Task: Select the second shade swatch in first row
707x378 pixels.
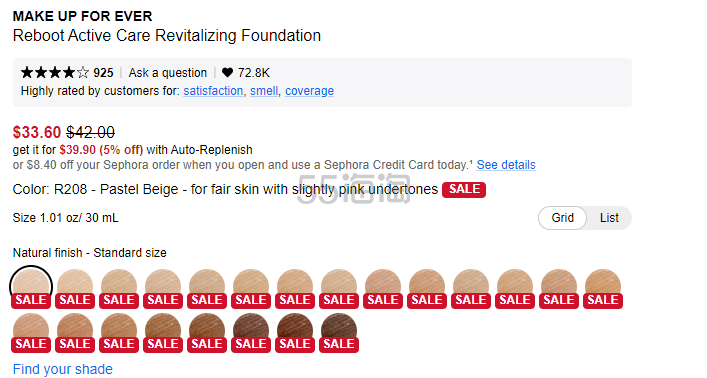Action: point(75,288)
